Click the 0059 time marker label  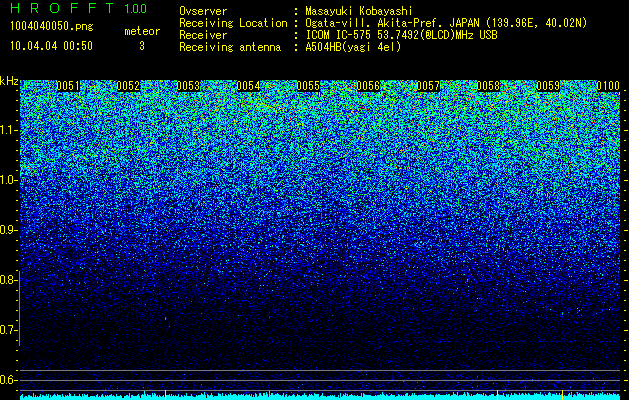(548, 86)
